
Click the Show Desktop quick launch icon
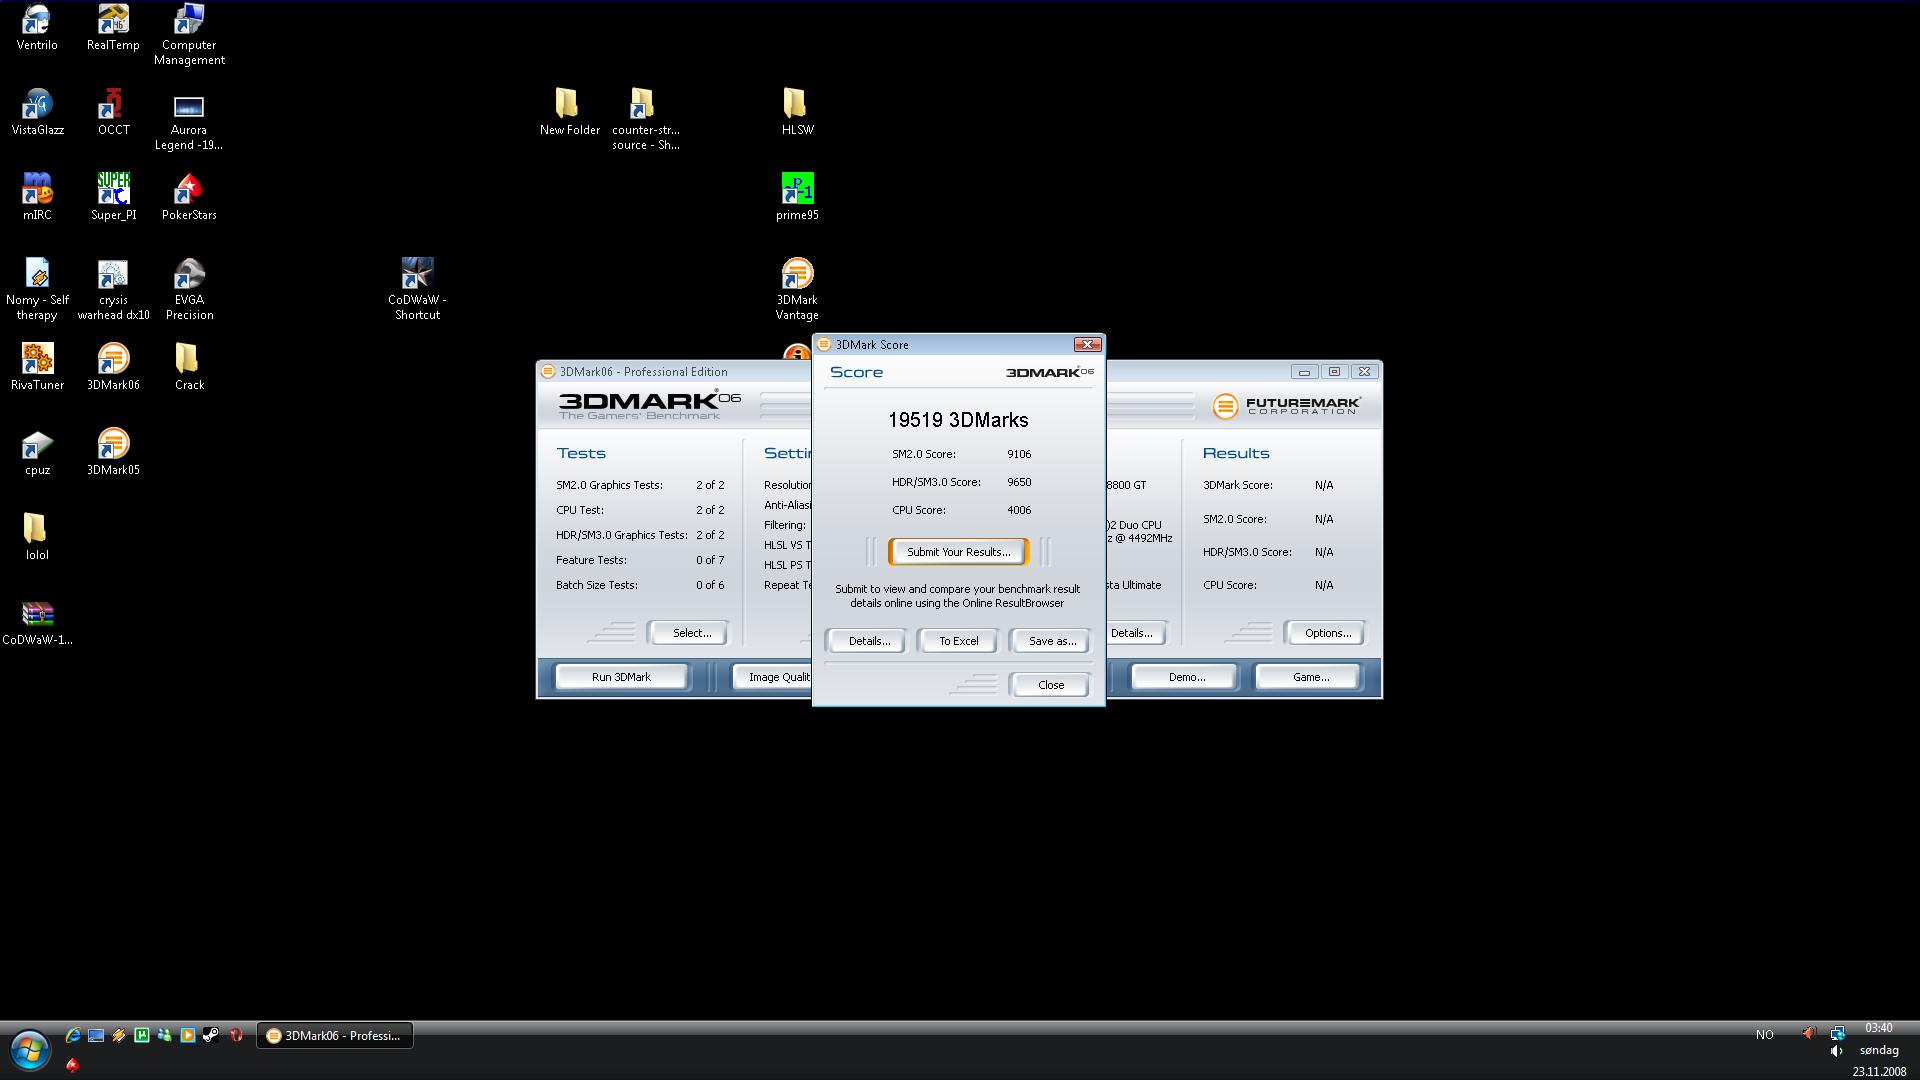pyautogui.click(x=96, y=1036)
